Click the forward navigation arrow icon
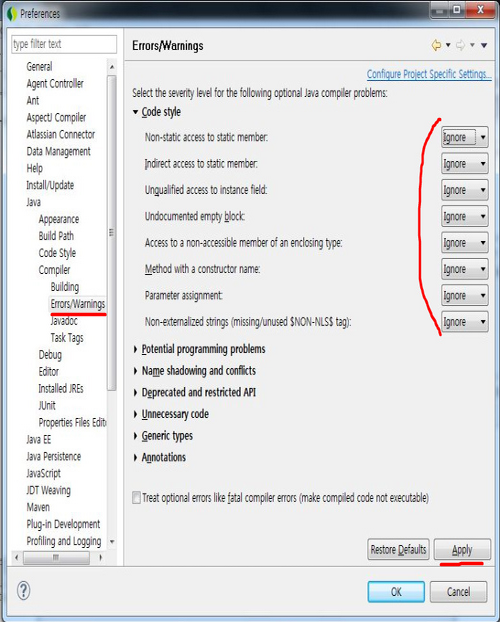The width and height of the screenshot is (500, 622). point(460,45)
